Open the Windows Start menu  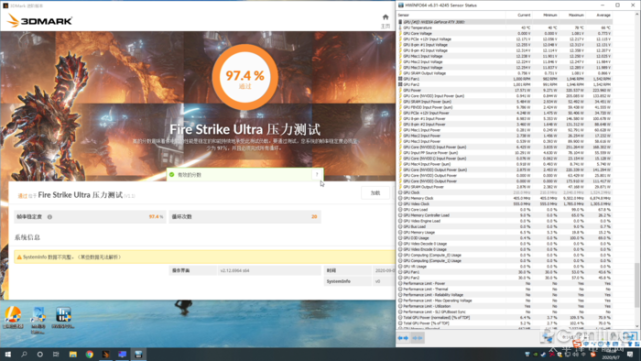8,354
